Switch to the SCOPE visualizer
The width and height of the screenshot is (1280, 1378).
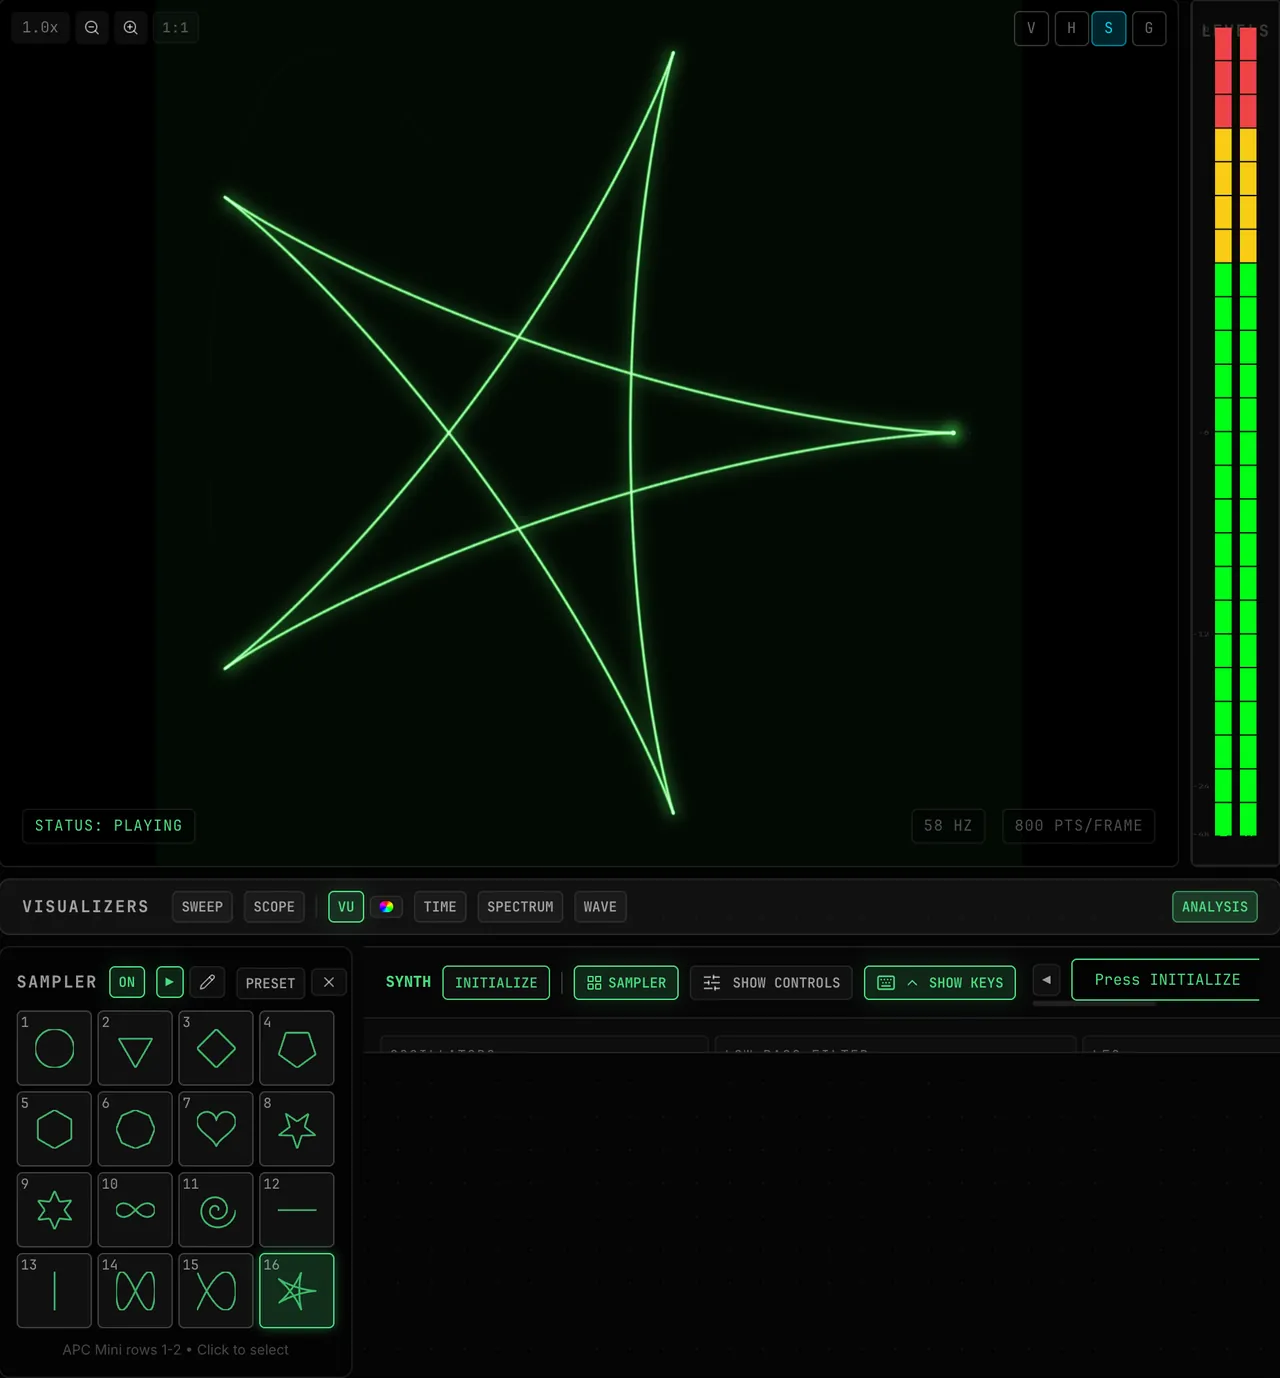pos(274,907)
